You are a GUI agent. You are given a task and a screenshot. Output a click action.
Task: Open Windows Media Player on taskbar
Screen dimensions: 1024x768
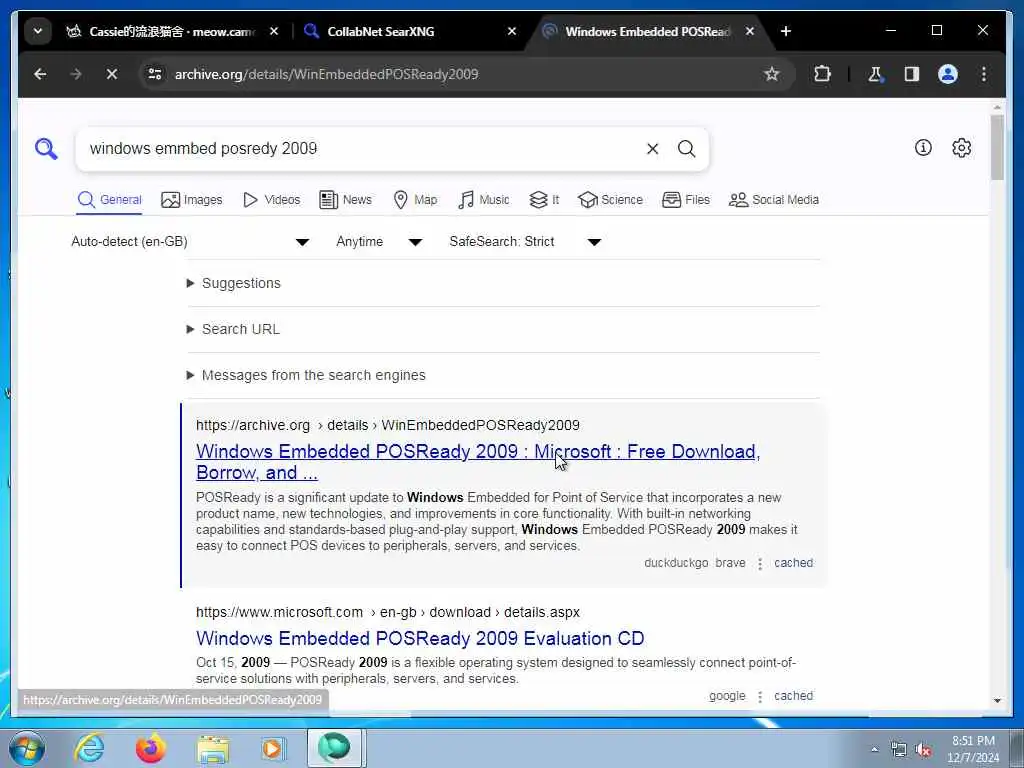[x=273, y=748]
